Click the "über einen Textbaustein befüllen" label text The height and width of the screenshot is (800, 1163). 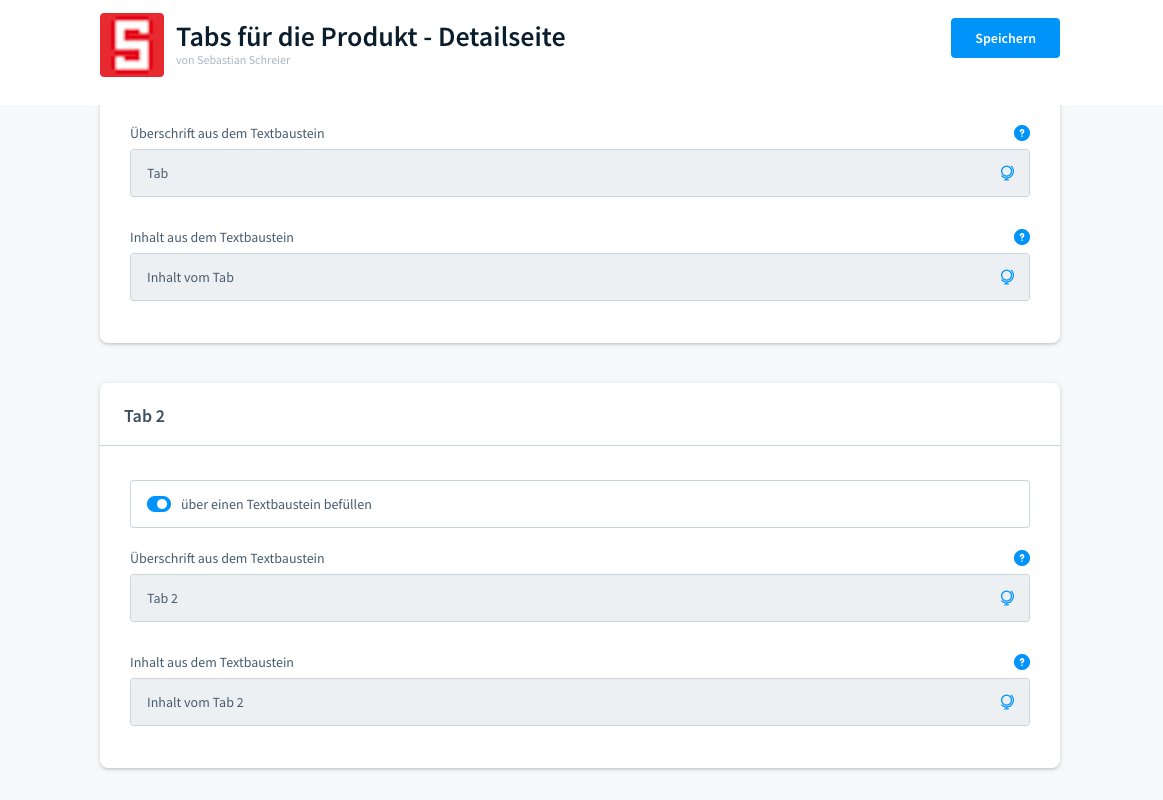tap(276, 505)
